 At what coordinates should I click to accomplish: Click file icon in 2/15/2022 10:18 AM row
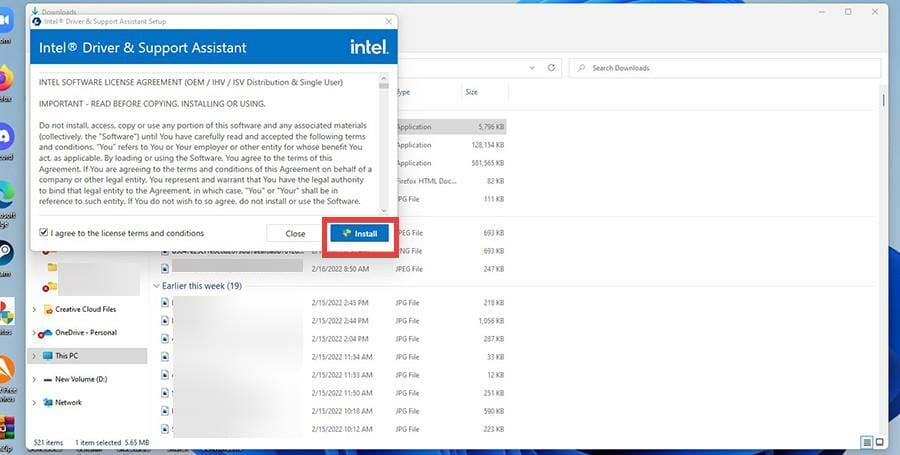tap(165, 411)
